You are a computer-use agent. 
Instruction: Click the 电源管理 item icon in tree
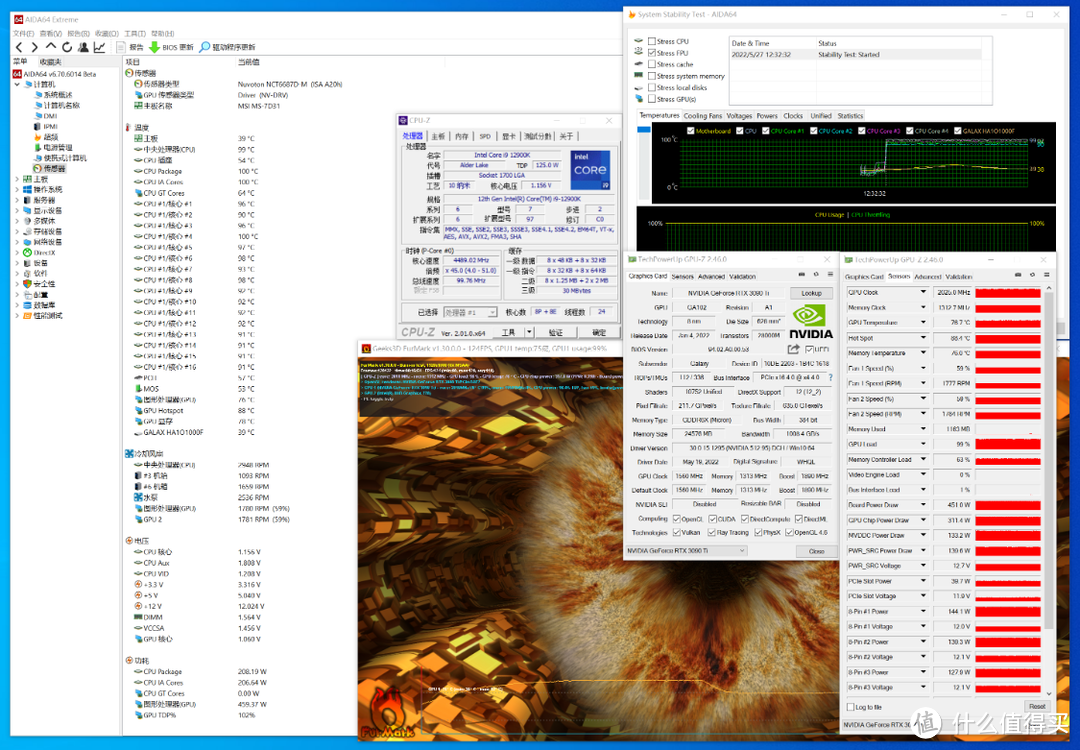point(38,147)
